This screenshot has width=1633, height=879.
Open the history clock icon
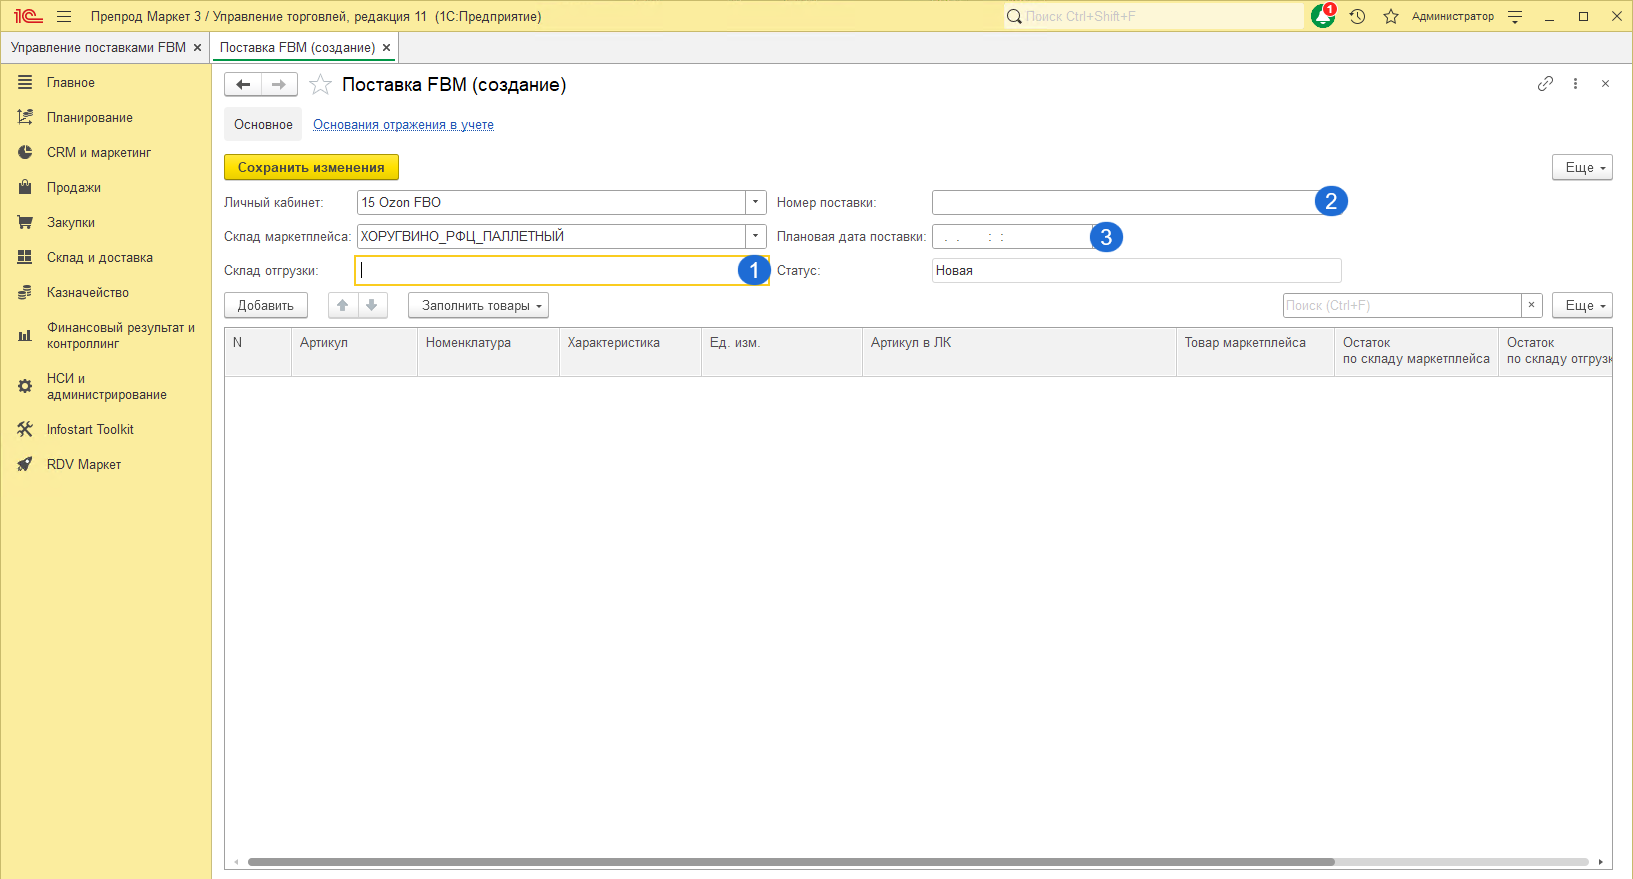(x=1357, y=17)
